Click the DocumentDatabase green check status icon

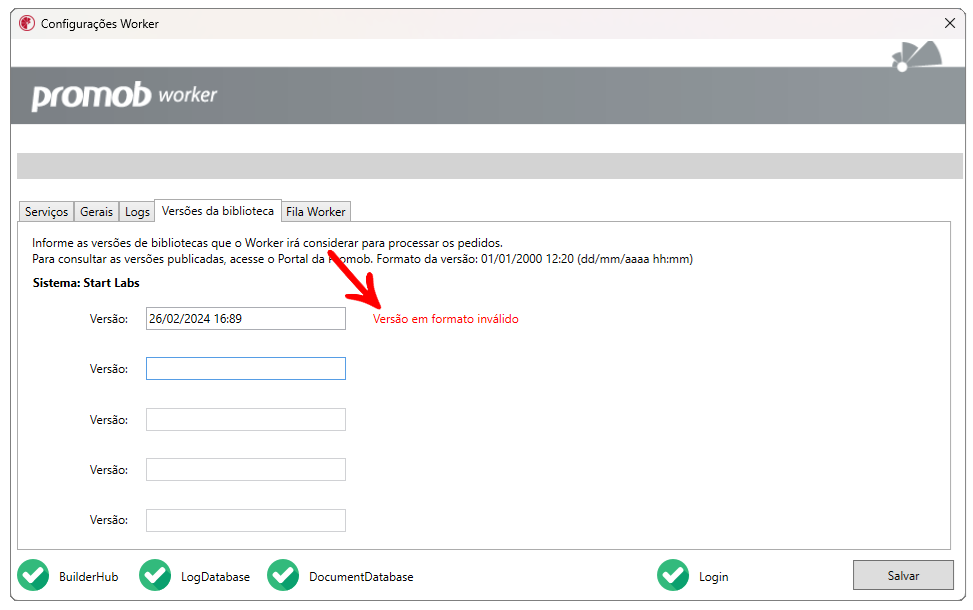(283, 575)
